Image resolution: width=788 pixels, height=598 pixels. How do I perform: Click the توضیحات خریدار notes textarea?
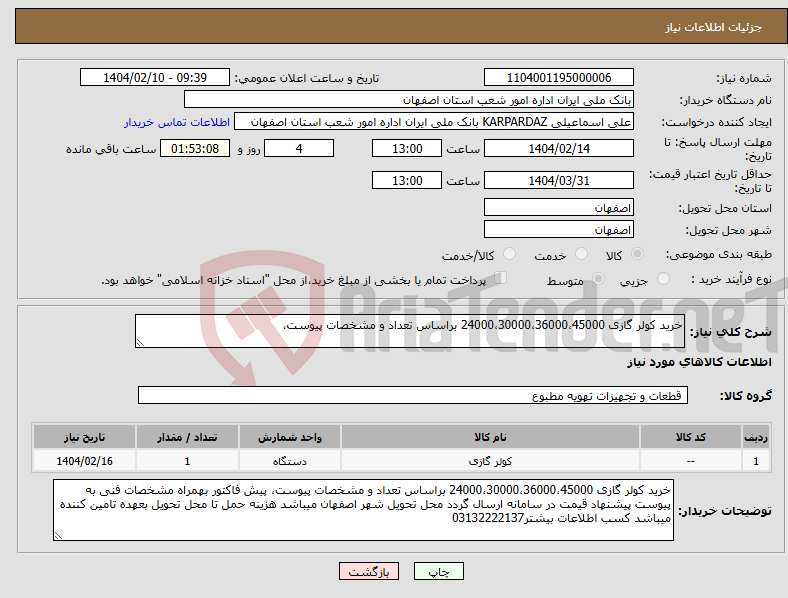click(363, 510)
